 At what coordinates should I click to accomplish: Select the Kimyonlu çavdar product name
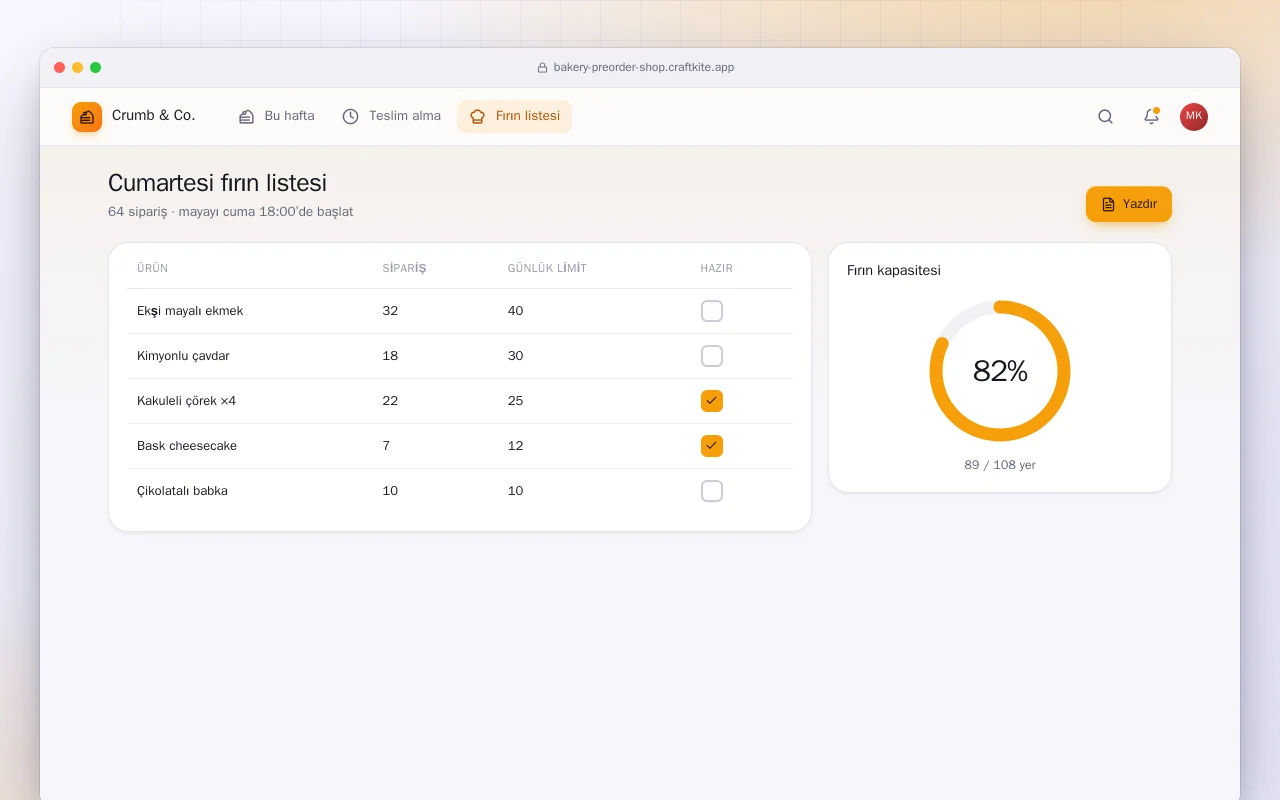(x=183, y=356)
